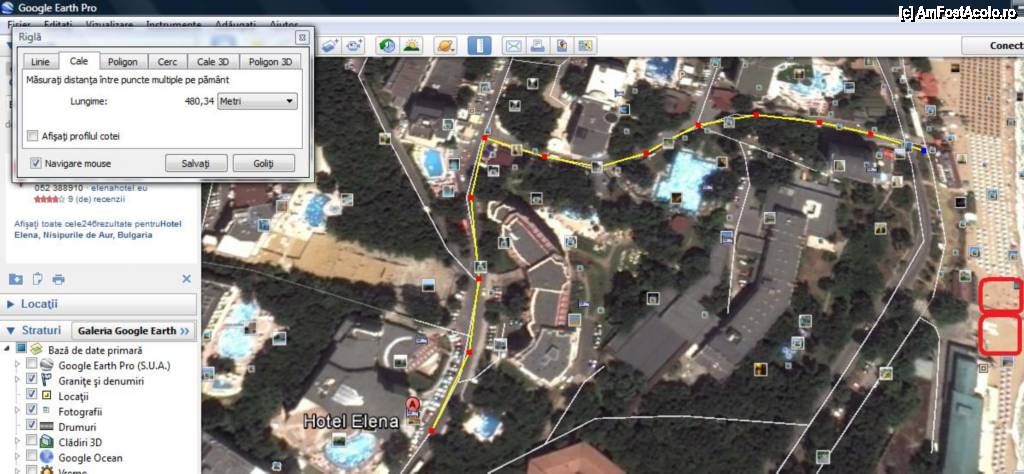Enable the Clădiri 3D layer checkbox
This screenshot has height=474, width=1024.
point(31,441)
